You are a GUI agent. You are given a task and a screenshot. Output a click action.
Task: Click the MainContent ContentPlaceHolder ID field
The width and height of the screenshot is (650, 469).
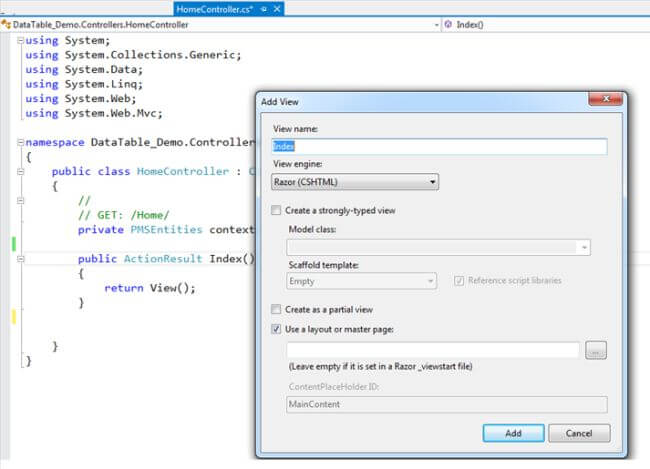[446, 404]
